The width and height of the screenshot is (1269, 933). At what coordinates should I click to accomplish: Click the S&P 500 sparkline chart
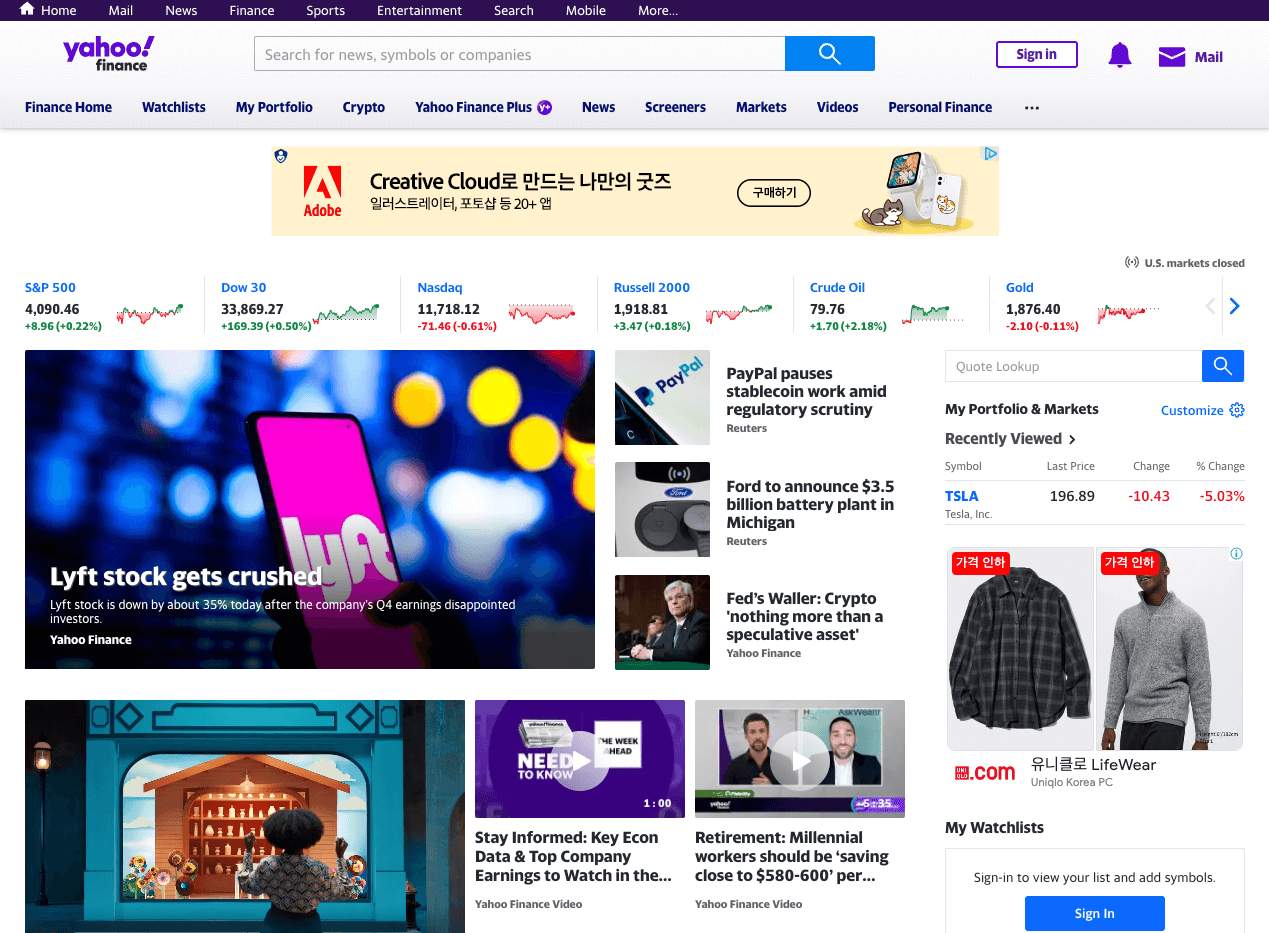tap(150, 314)
